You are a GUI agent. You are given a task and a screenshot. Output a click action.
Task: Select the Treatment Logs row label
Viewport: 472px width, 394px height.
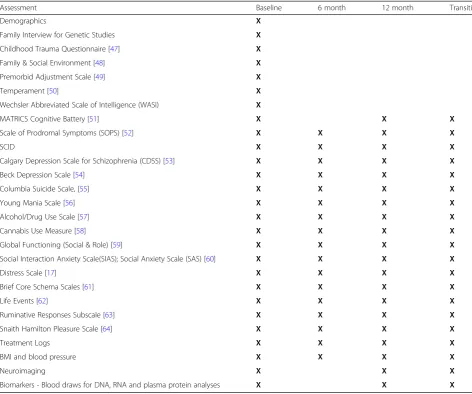click(x=25, y=343)
